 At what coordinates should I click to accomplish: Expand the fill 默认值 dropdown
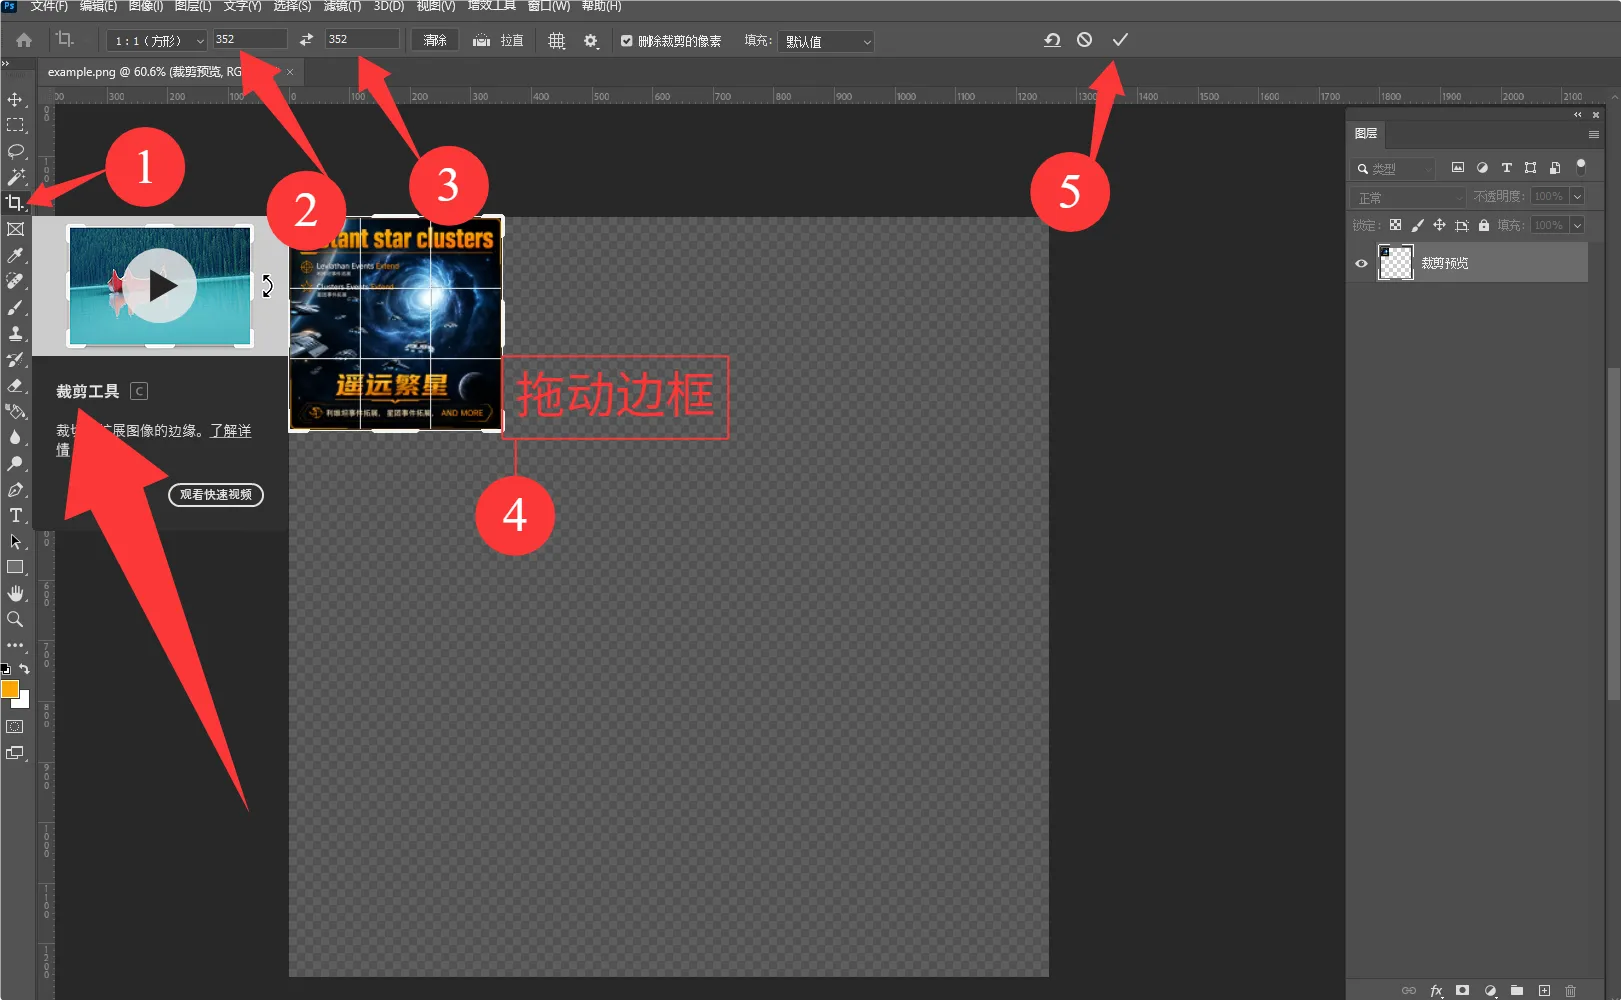click(827, 41)
